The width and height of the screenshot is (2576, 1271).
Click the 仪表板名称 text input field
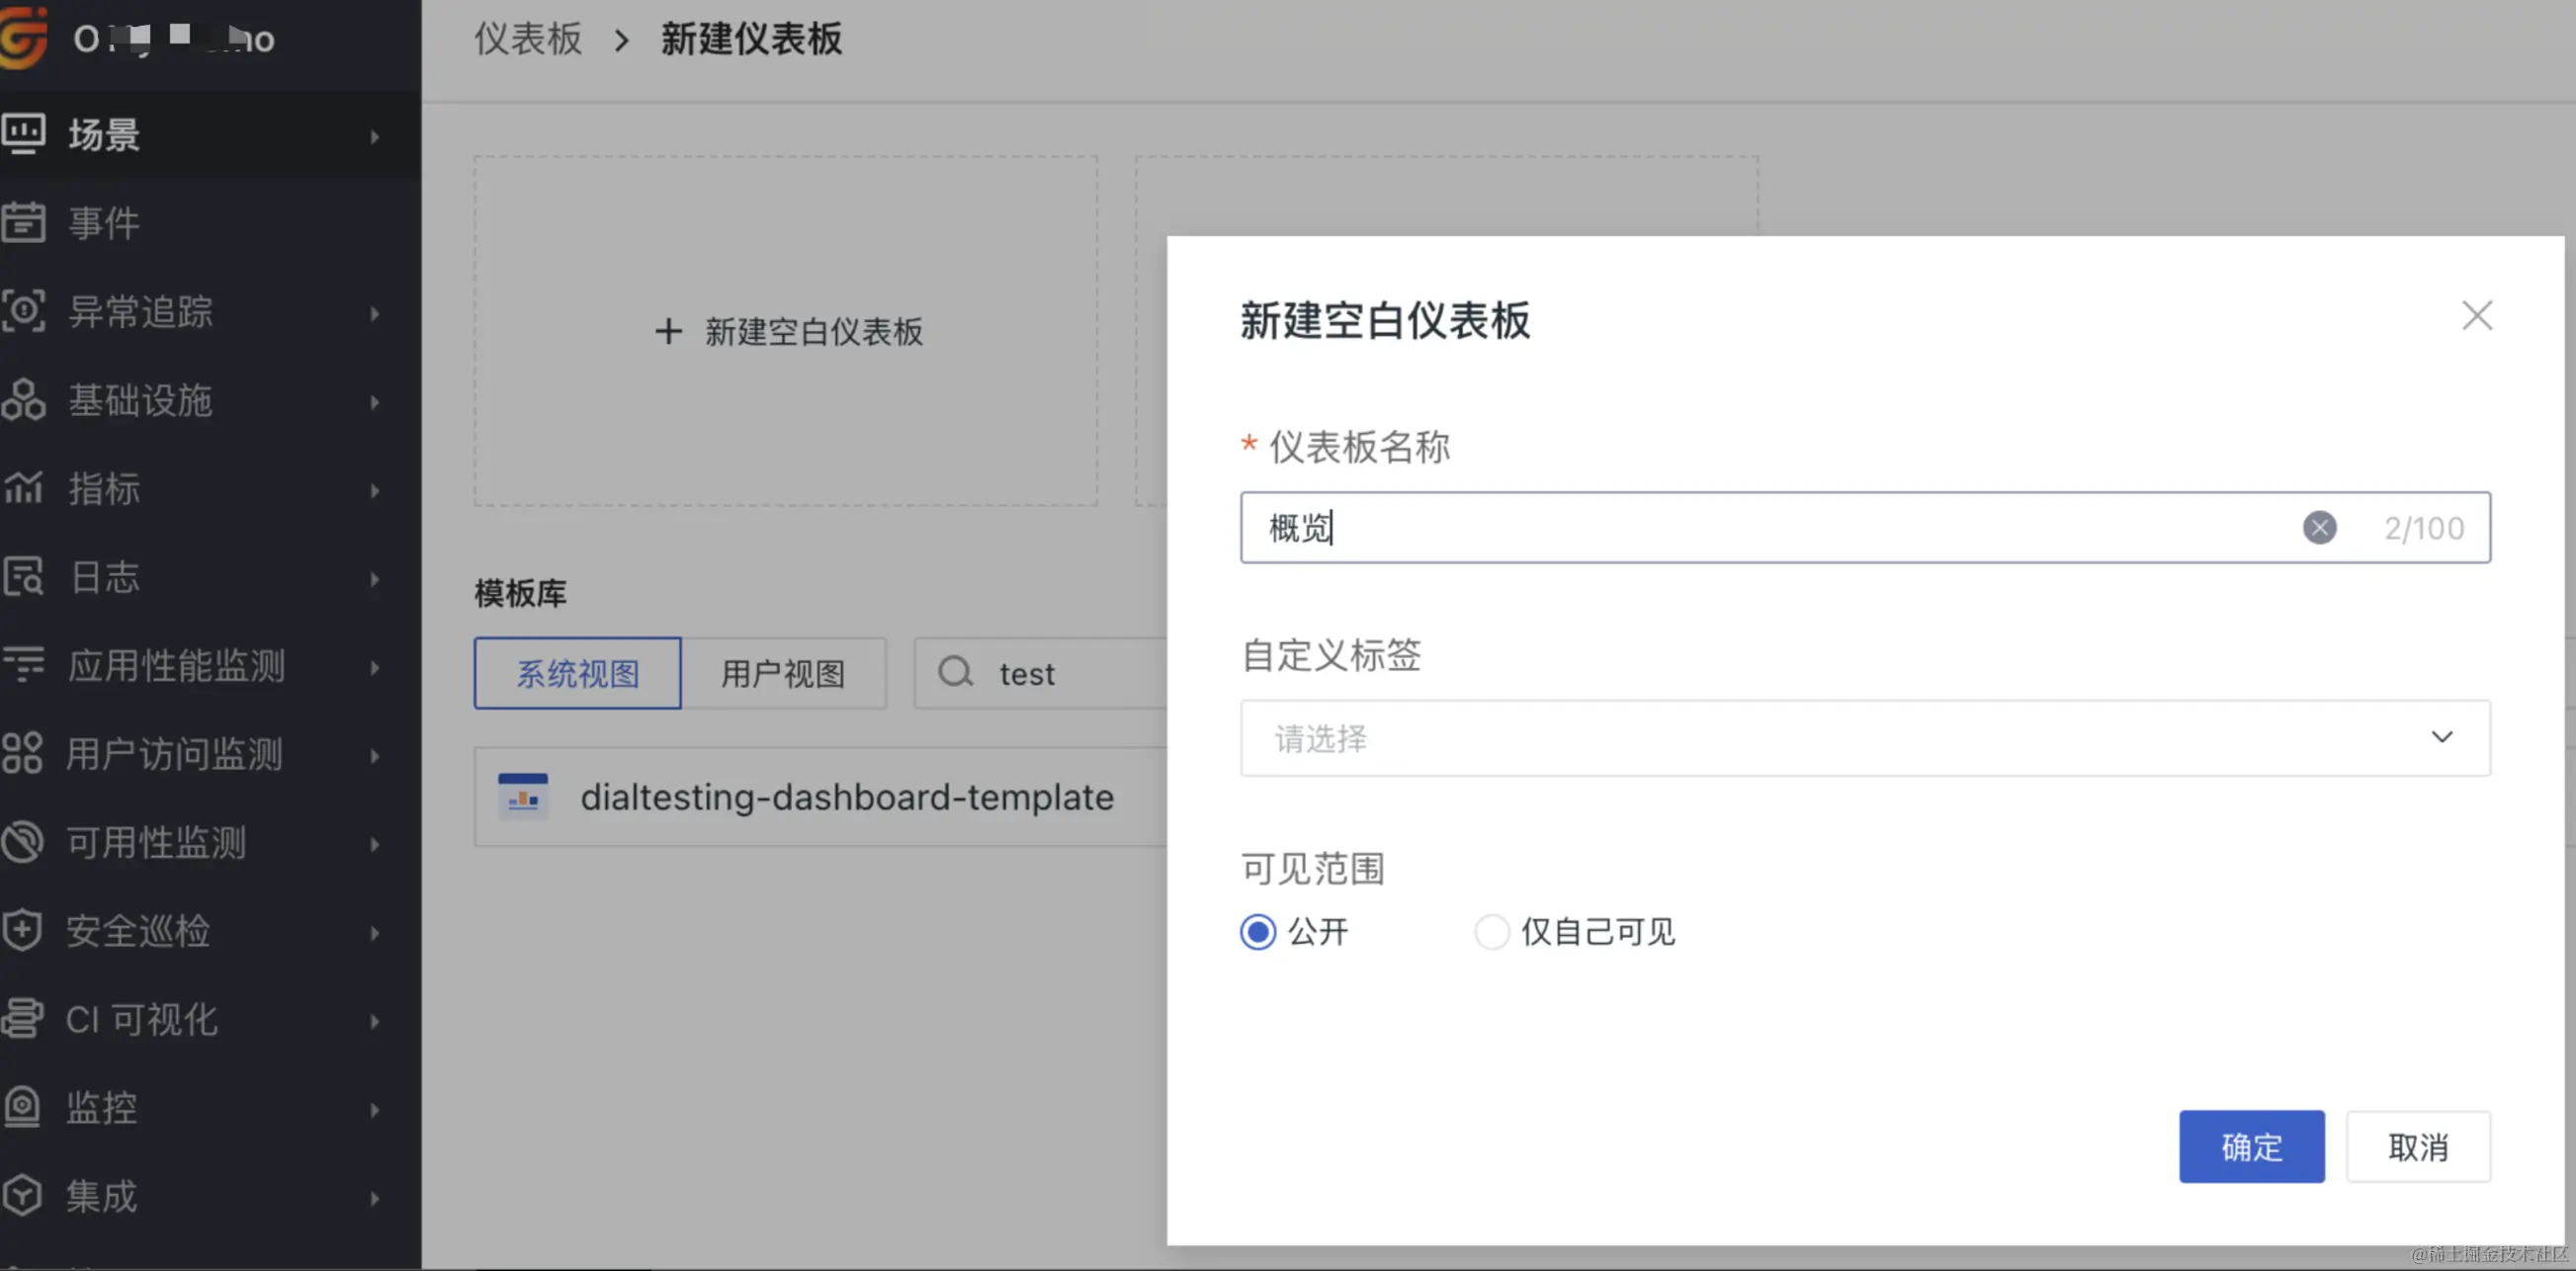pos(1760,528)
